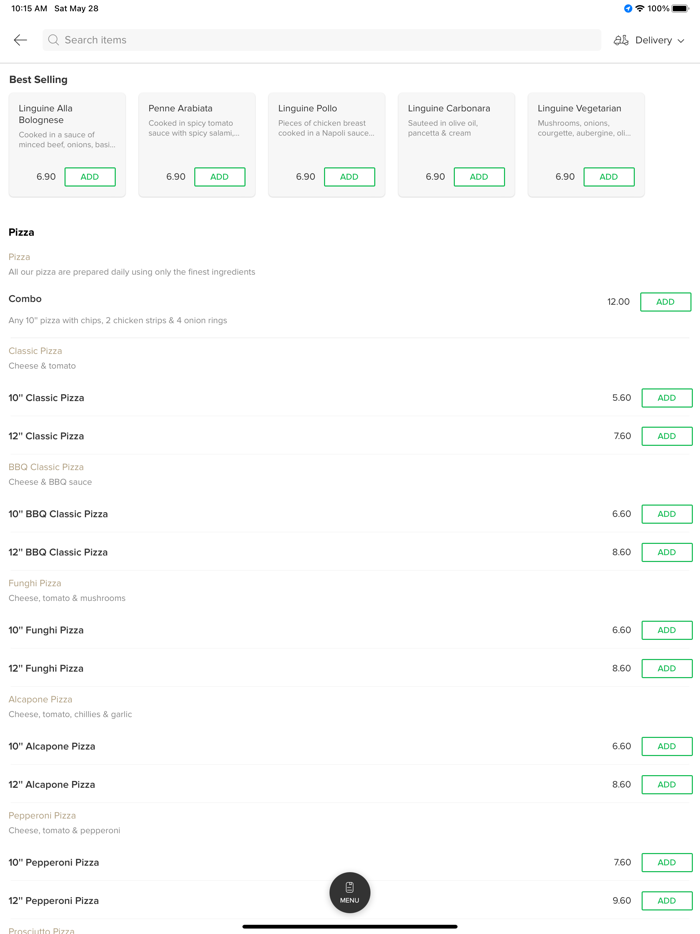The image size is (700, 934).
Task: Expand the Delivery dropdown chevron
Action: click(681, 41)
